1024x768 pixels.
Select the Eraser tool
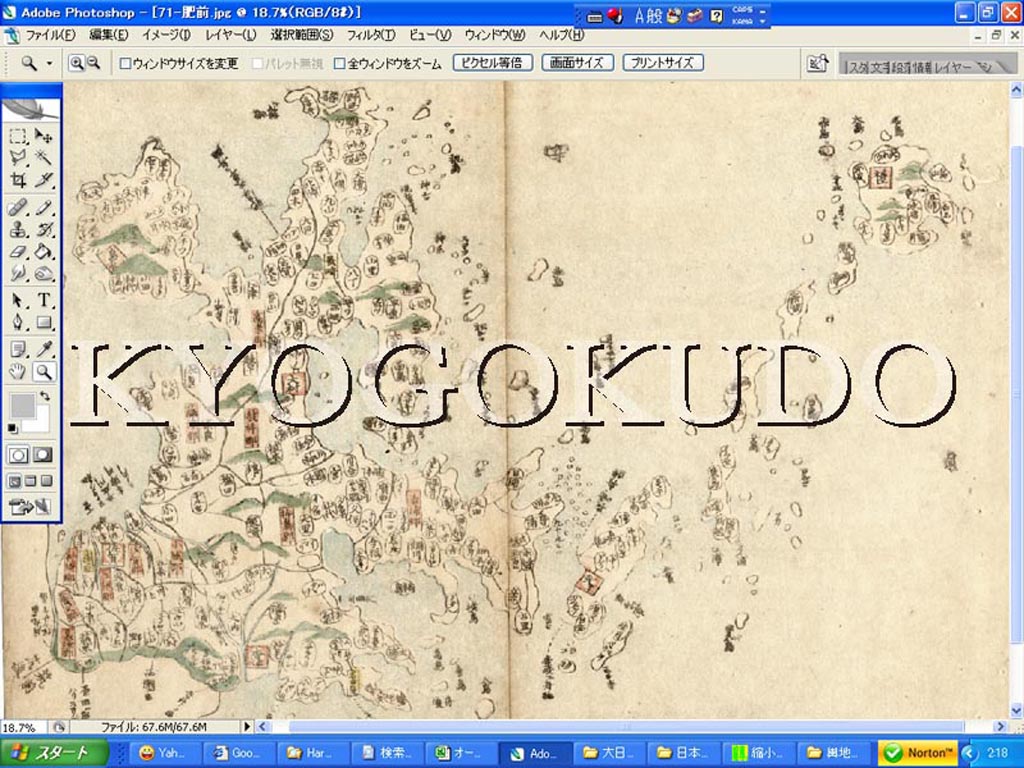click(18, 251)
